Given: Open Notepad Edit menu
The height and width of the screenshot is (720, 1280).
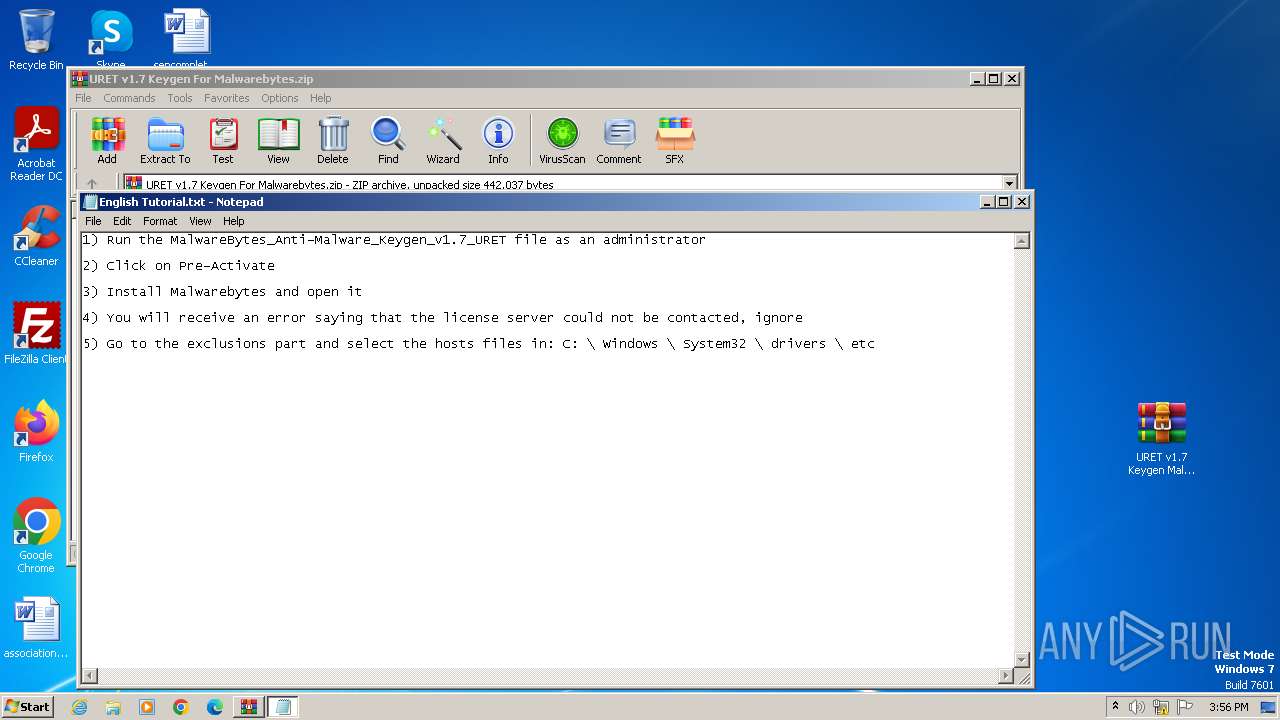Looking at the screenshot, I should [x=122, y=221].
